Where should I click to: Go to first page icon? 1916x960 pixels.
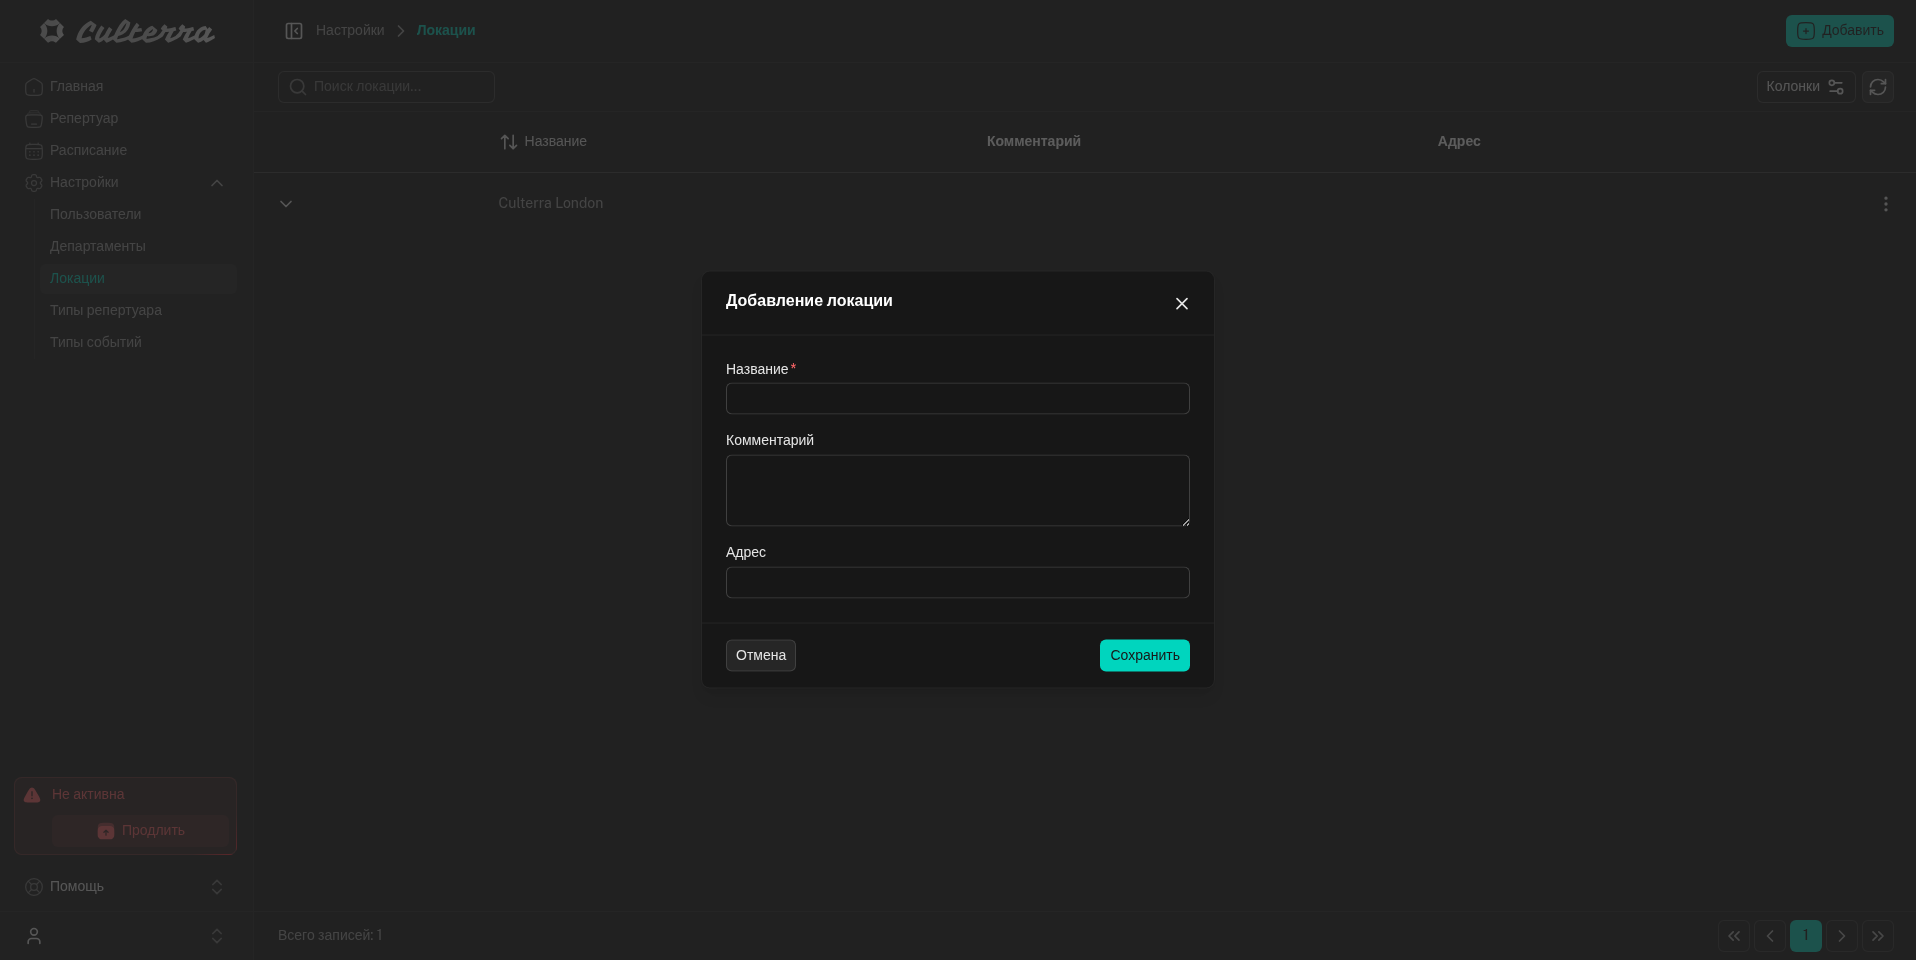tap(1733, 936)
